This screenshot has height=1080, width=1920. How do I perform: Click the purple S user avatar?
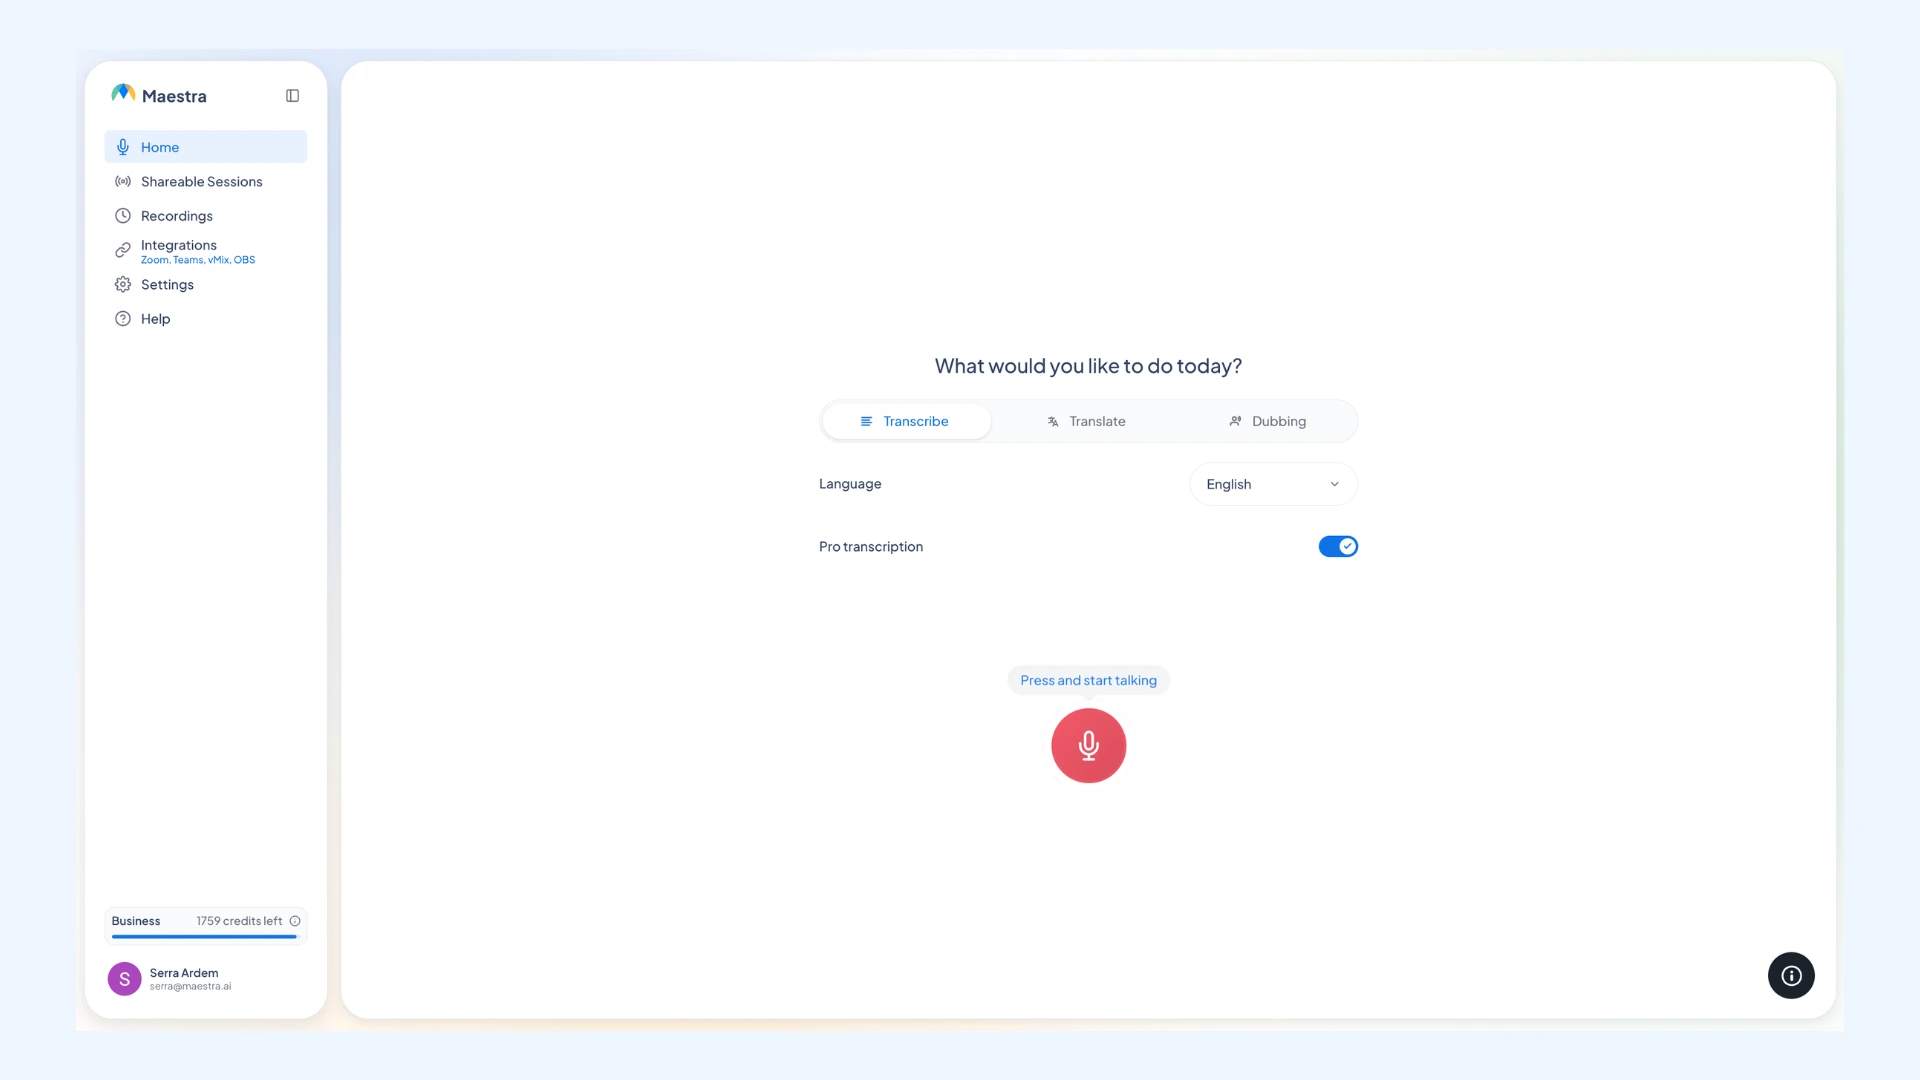(124, 979)
